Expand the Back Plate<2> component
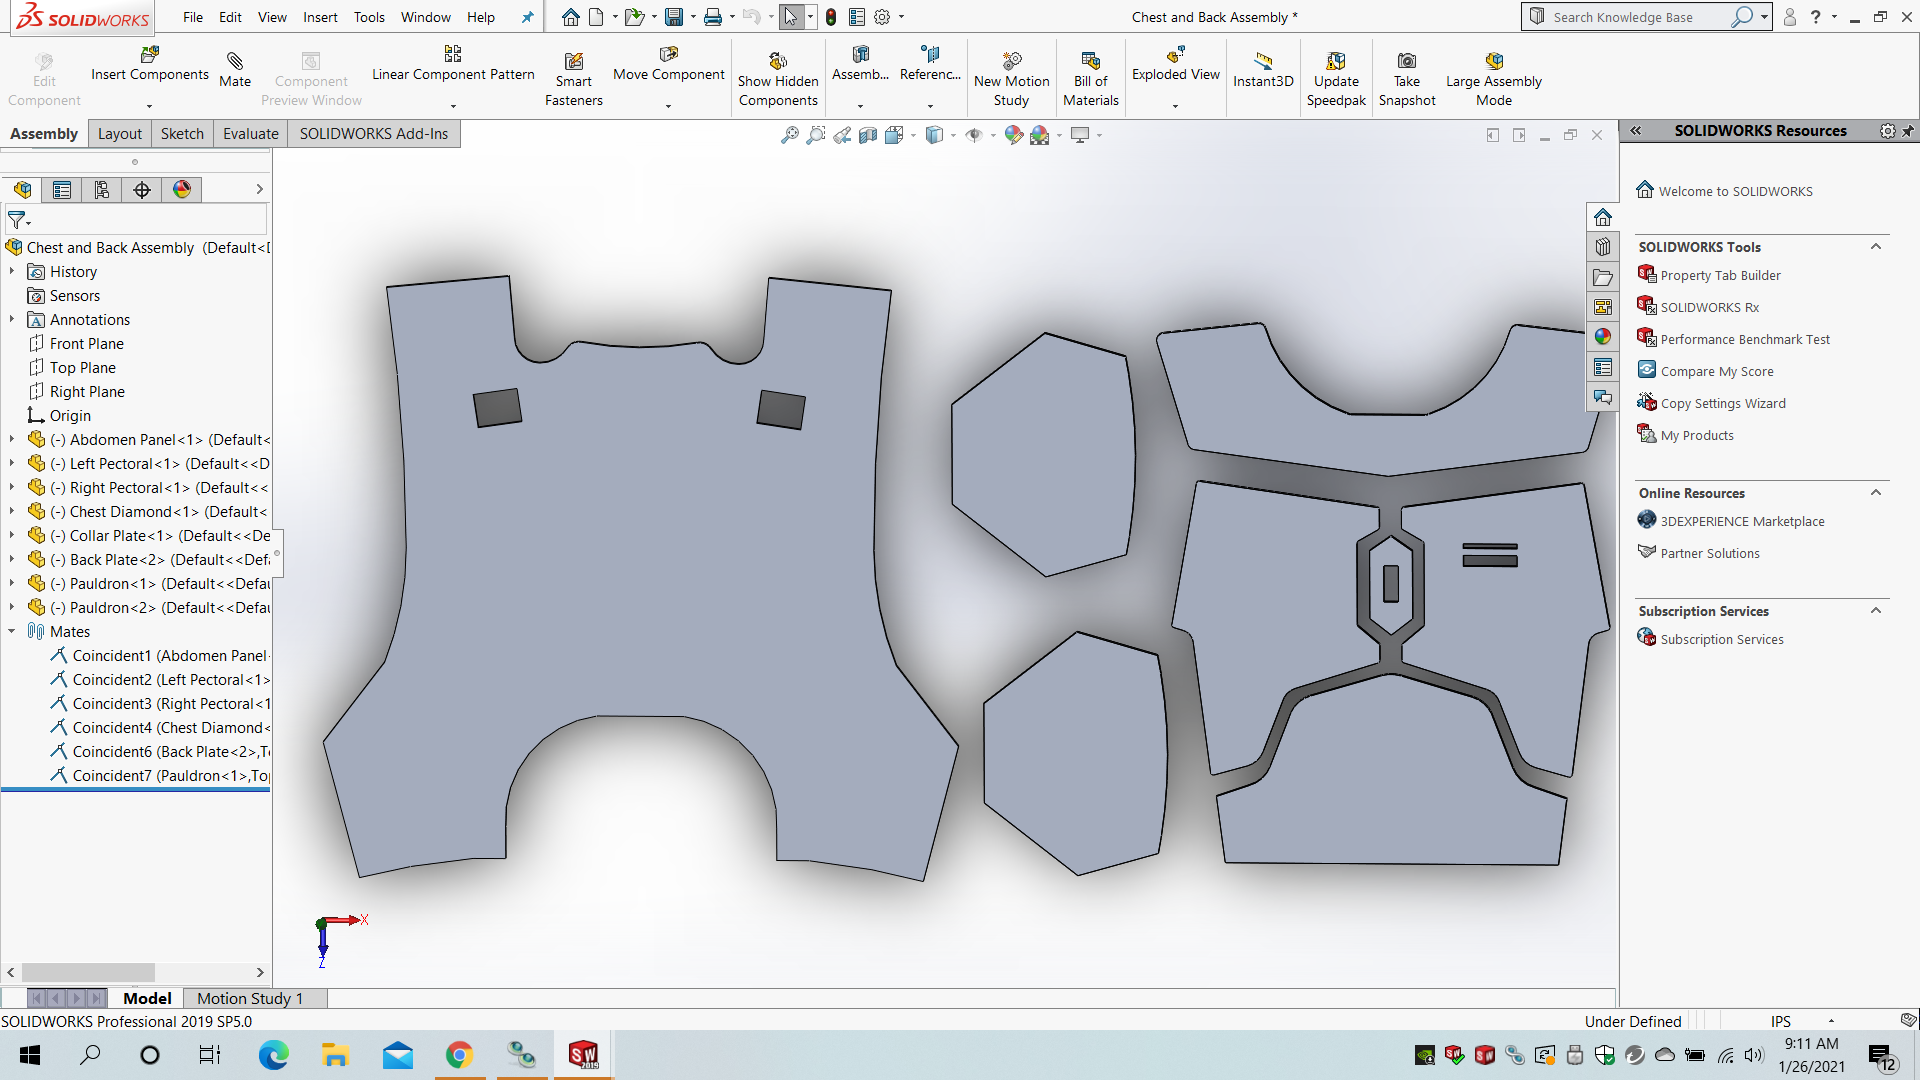Viewport: 1920px width, 1080px height. pyautogui.click(x=11, y=559)
